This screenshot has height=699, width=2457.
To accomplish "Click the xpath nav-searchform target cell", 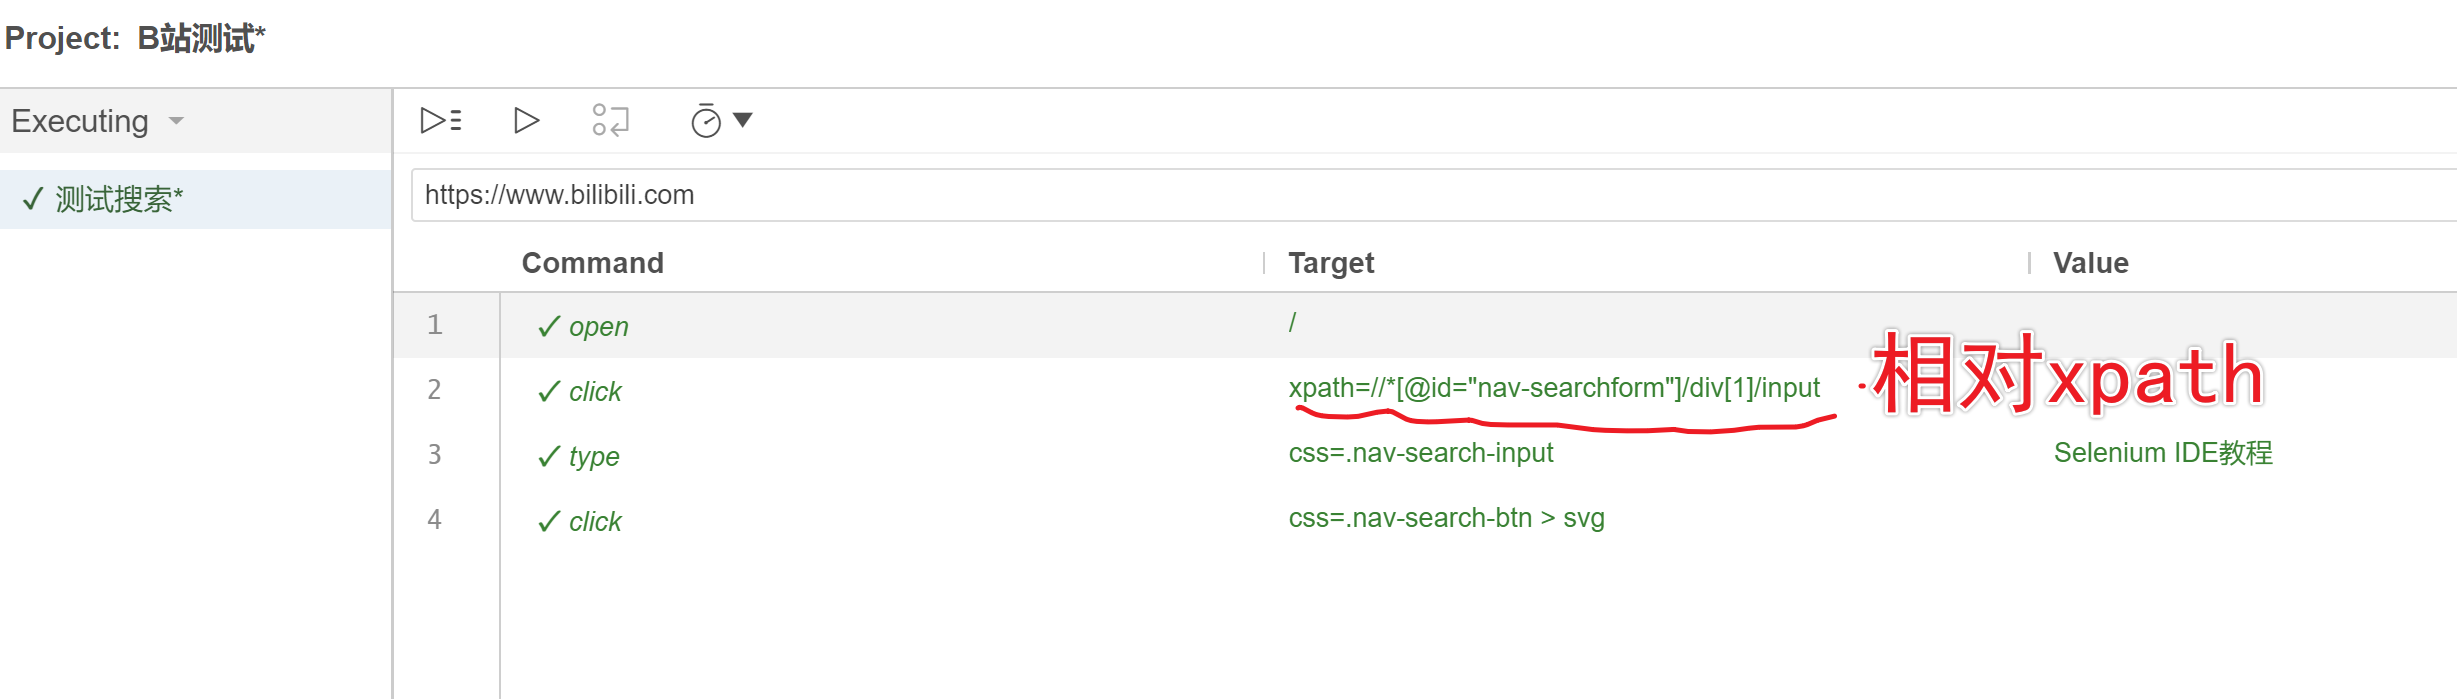I will pyautogui.click(x=1553, y=388).
